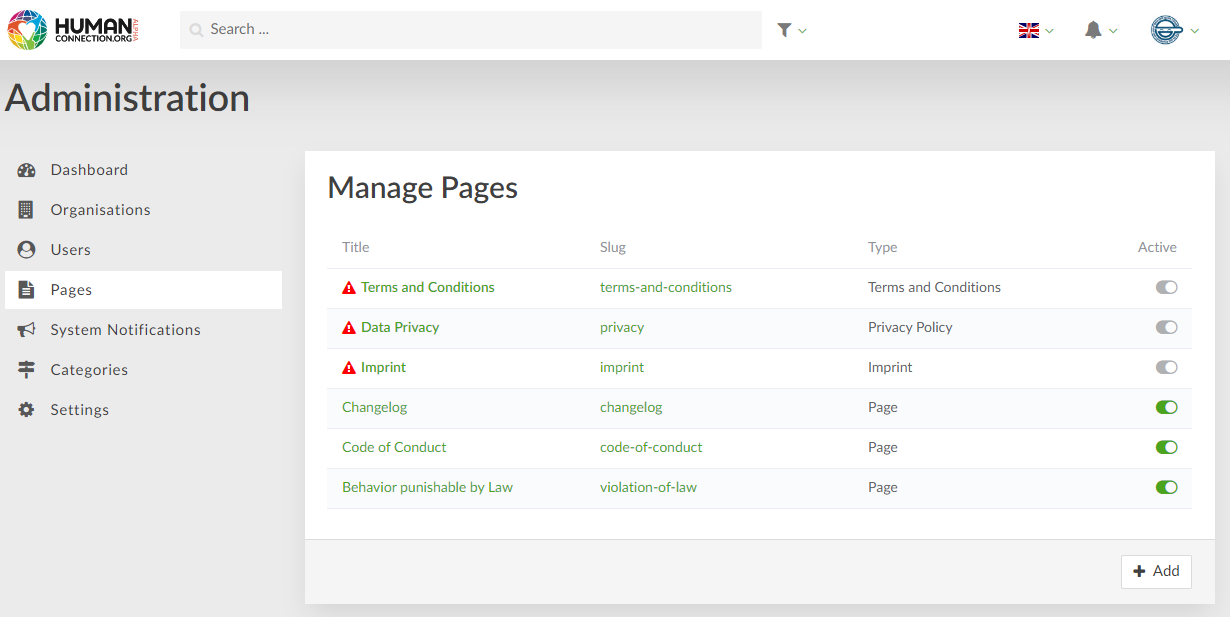This screenshot has height=617, width=1230.
Task: Click the UK flag language icon
Action: coord(1029,30)
